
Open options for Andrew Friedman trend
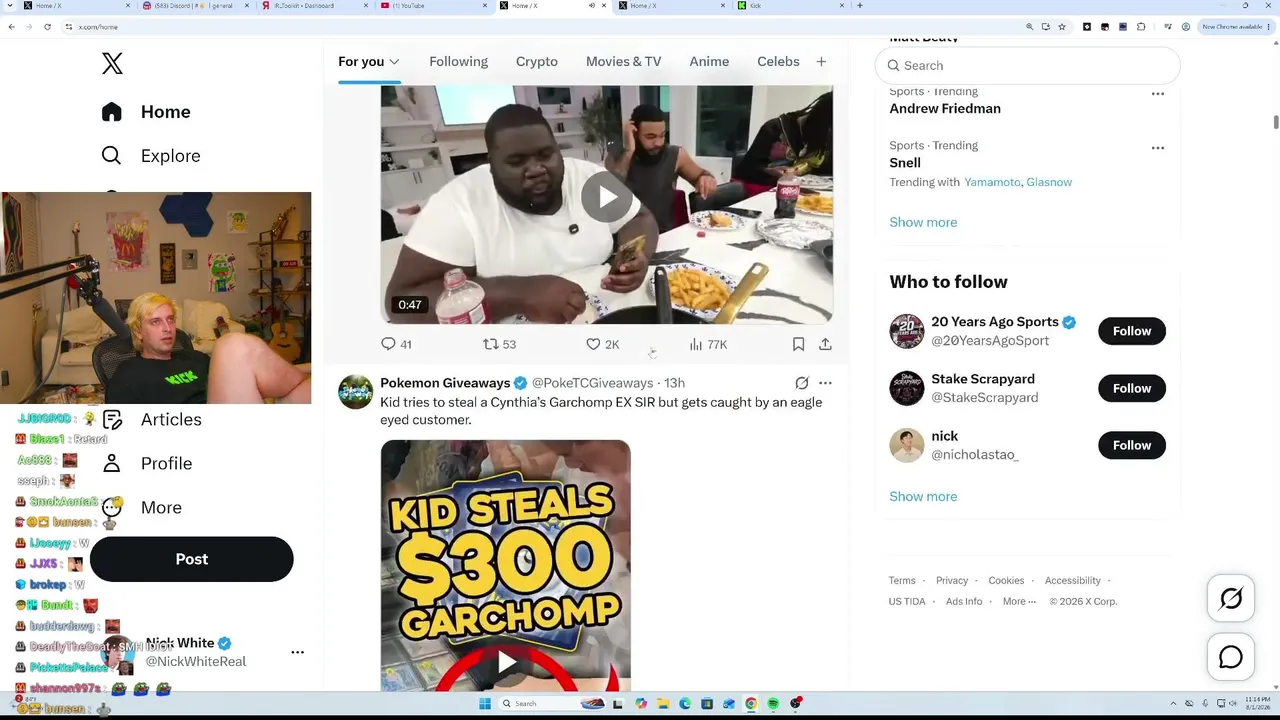(x=1158, y=93)
